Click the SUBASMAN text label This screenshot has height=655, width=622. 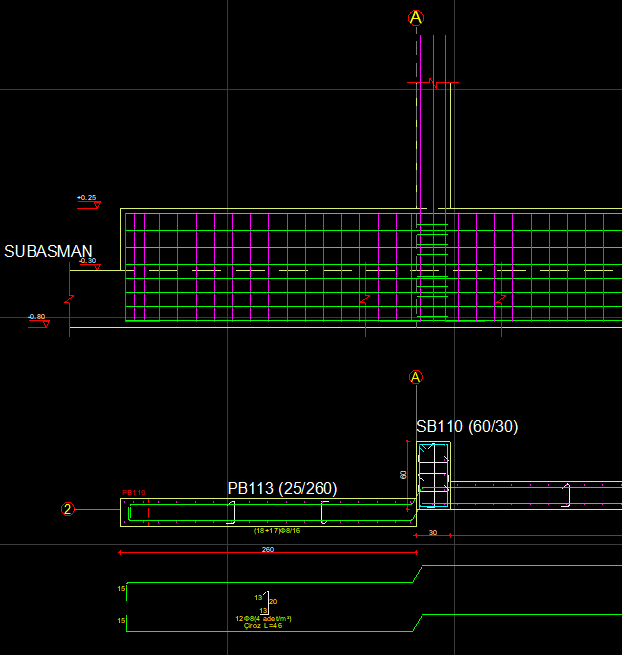tap(48, 251)
